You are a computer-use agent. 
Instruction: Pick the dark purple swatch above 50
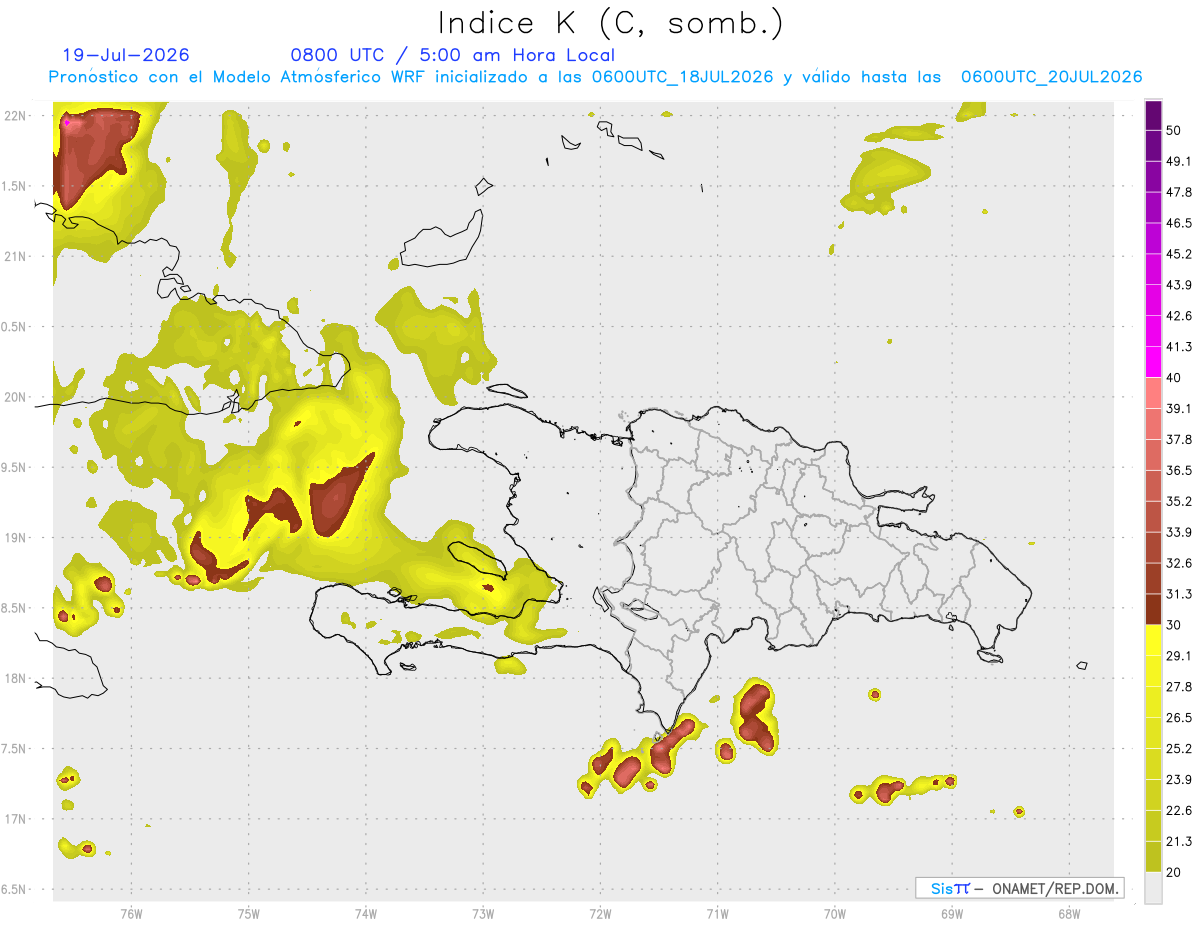click(1153, 115)
